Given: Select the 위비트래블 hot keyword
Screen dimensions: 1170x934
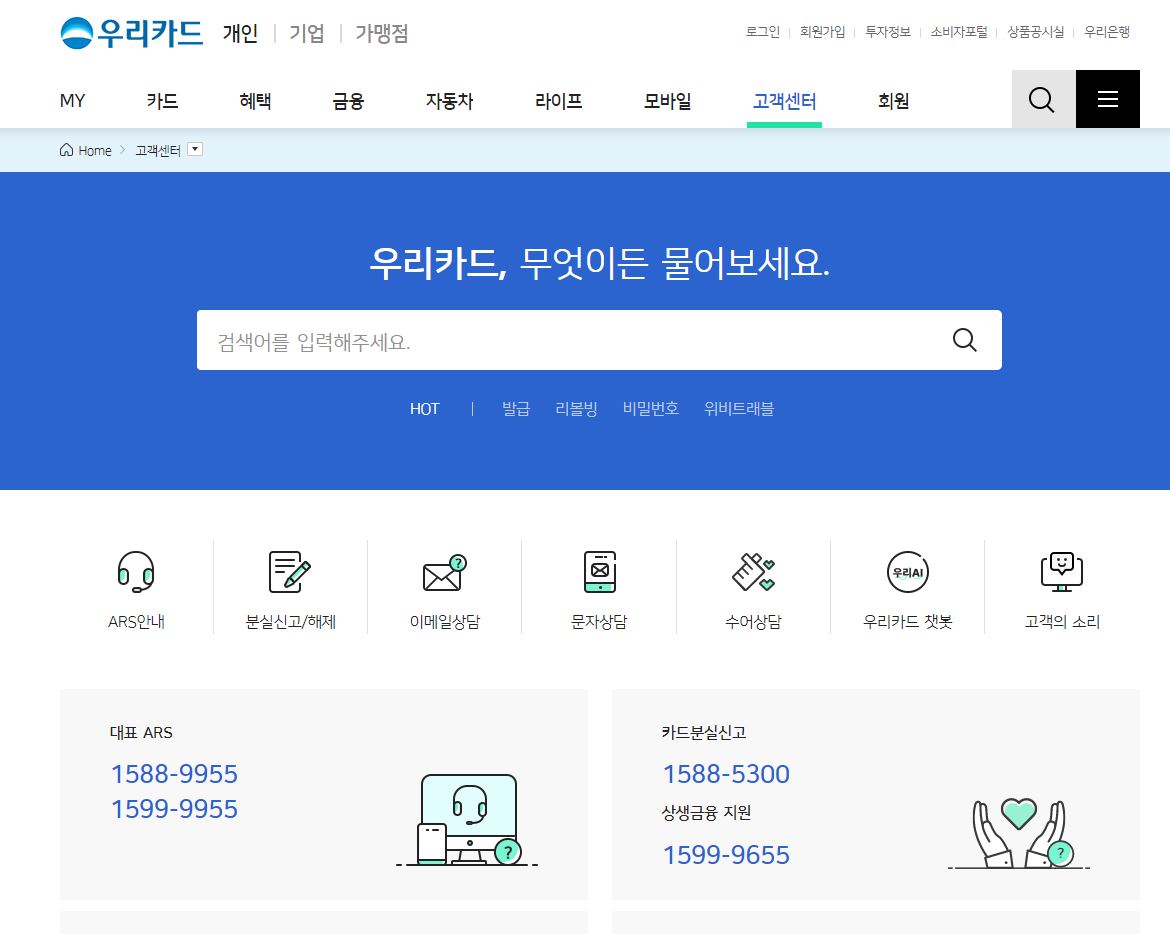Looking at the screenshot, I should (x=739, y=409).
